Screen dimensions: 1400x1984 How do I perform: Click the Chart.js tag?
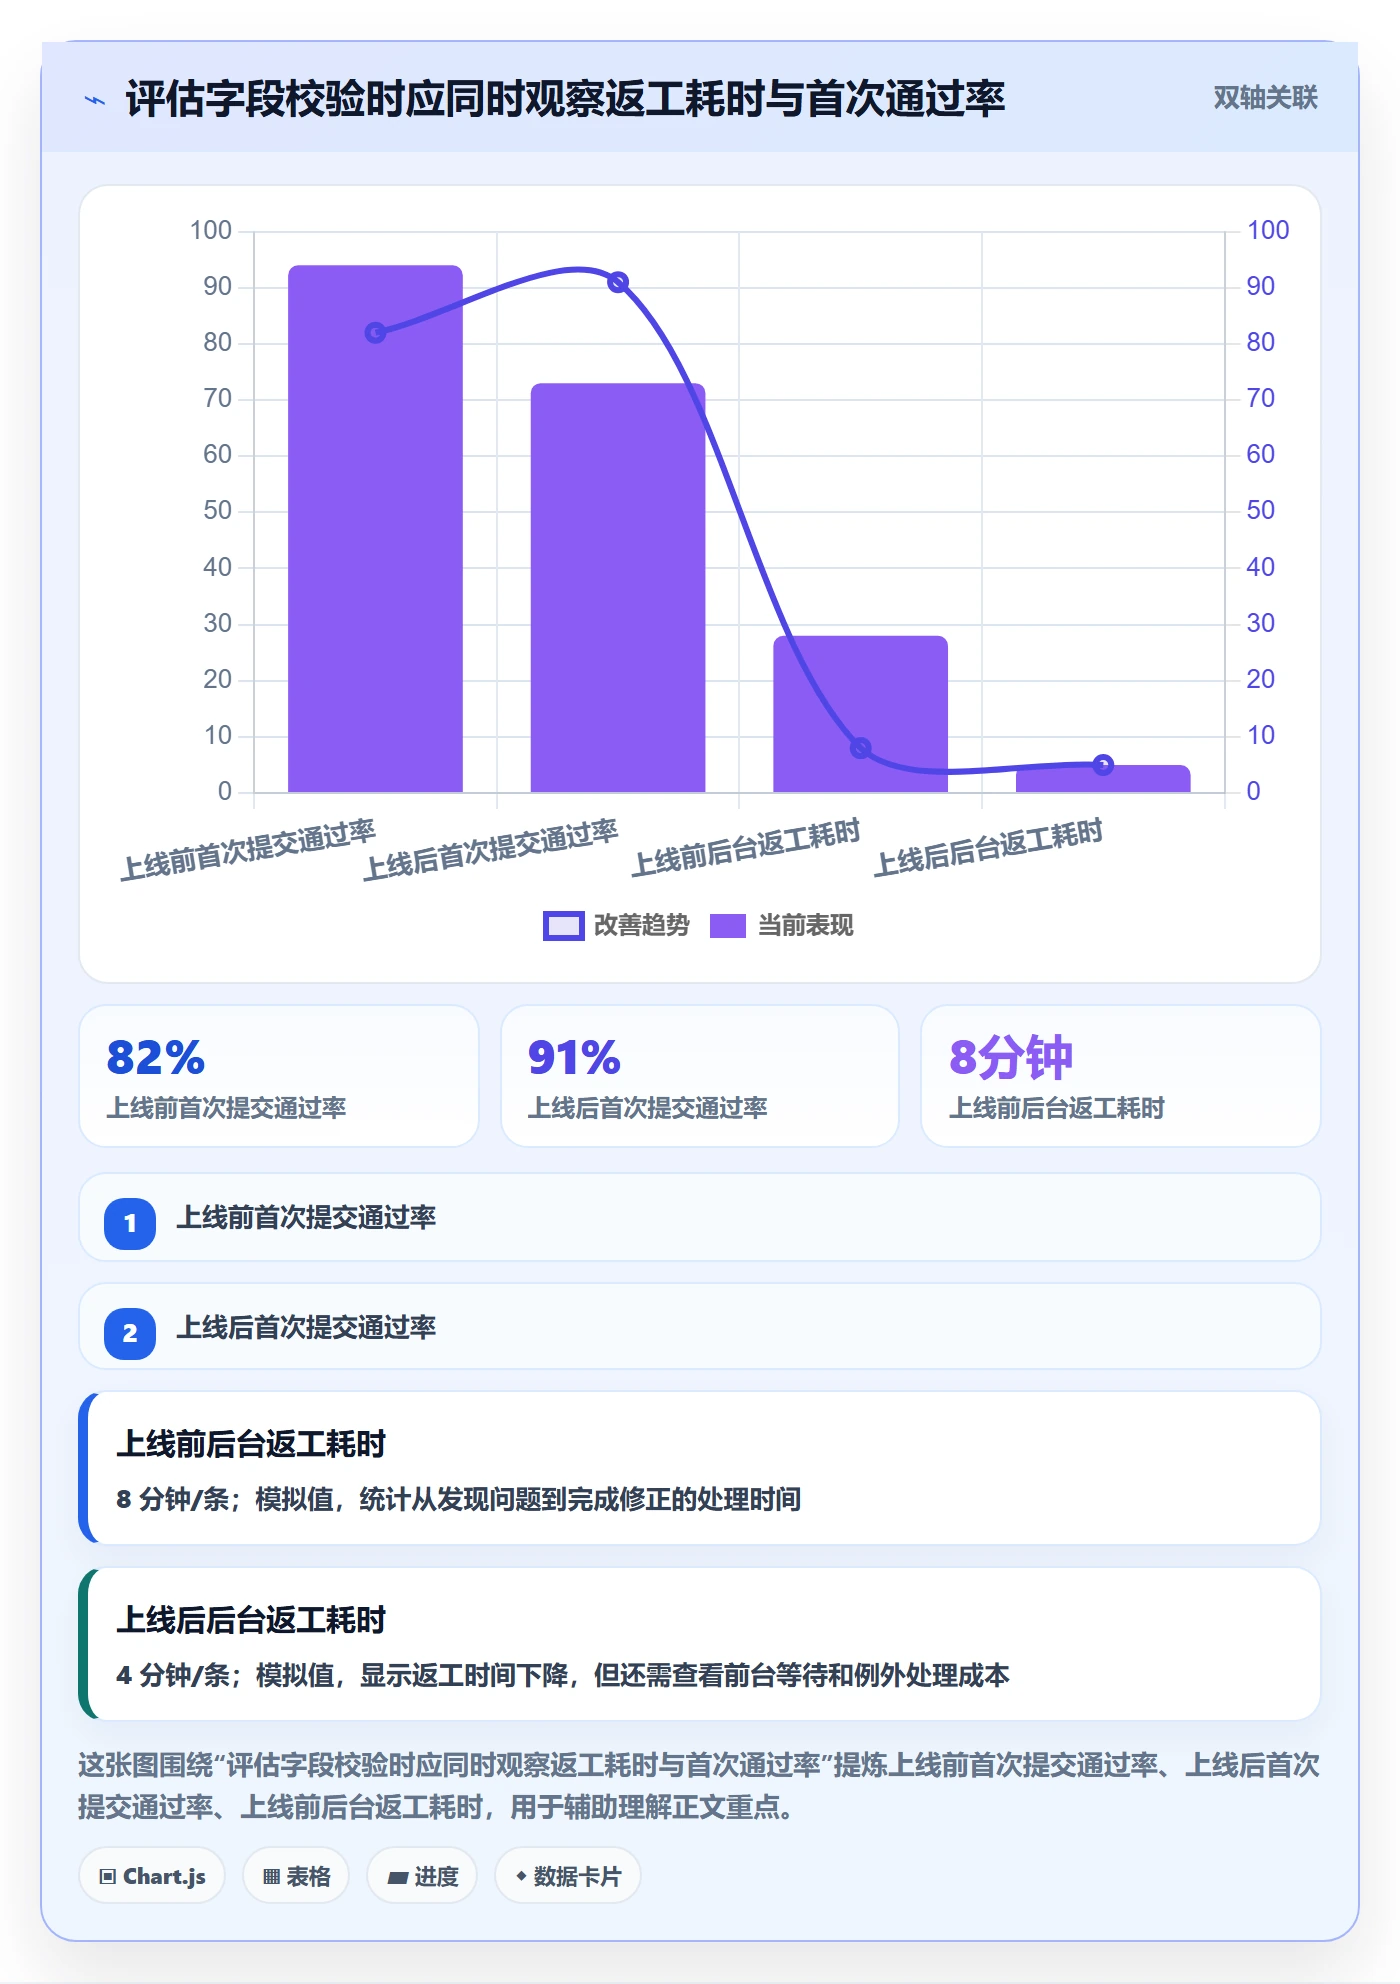152,1876
